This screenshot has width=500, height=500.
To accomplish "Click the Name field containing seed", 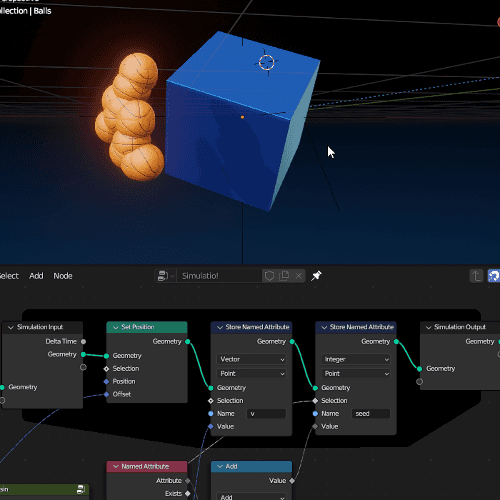I will pos(371,414).
